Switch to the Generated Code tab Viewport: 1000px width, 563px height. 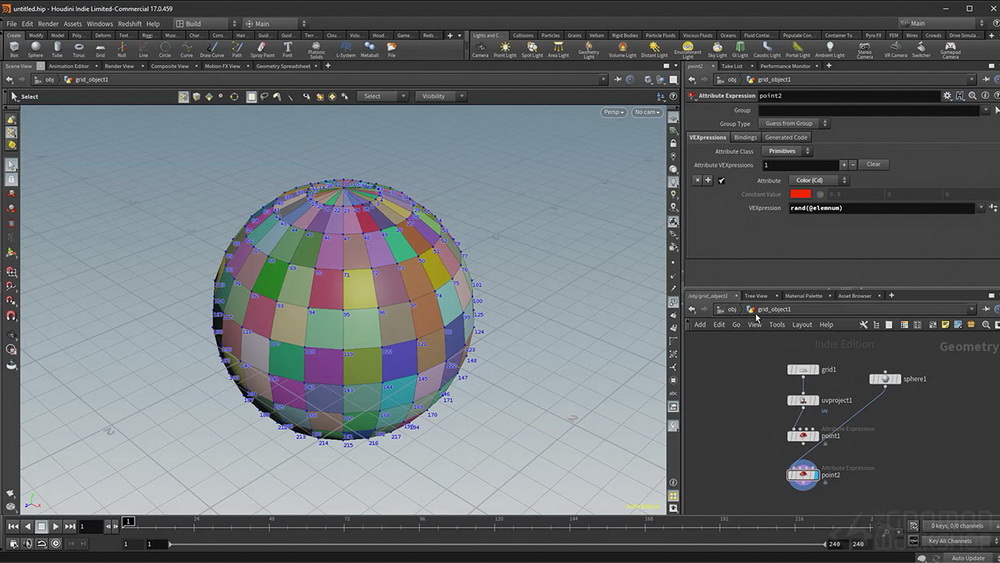(x=786, y=137)
